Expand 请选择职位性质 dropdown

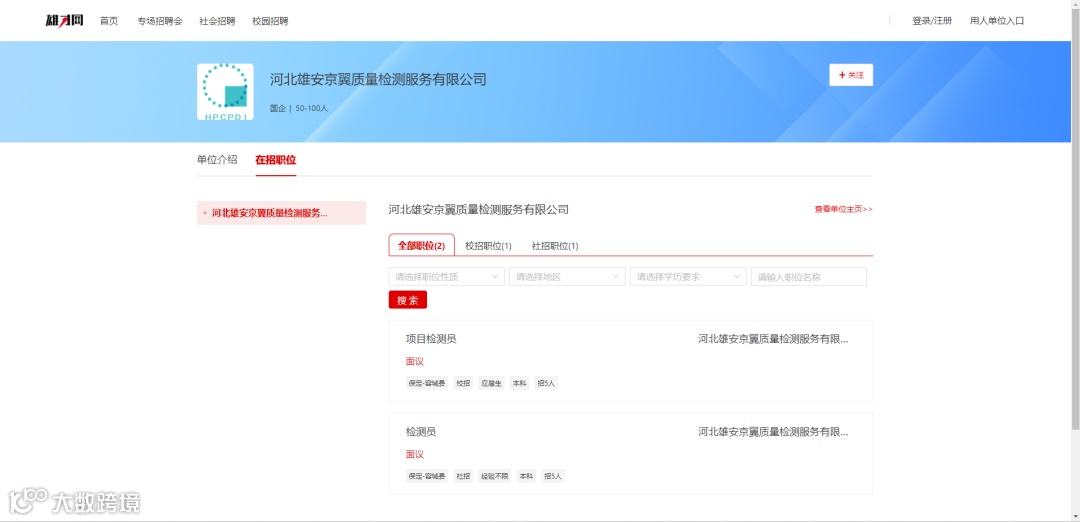point(446,277)
